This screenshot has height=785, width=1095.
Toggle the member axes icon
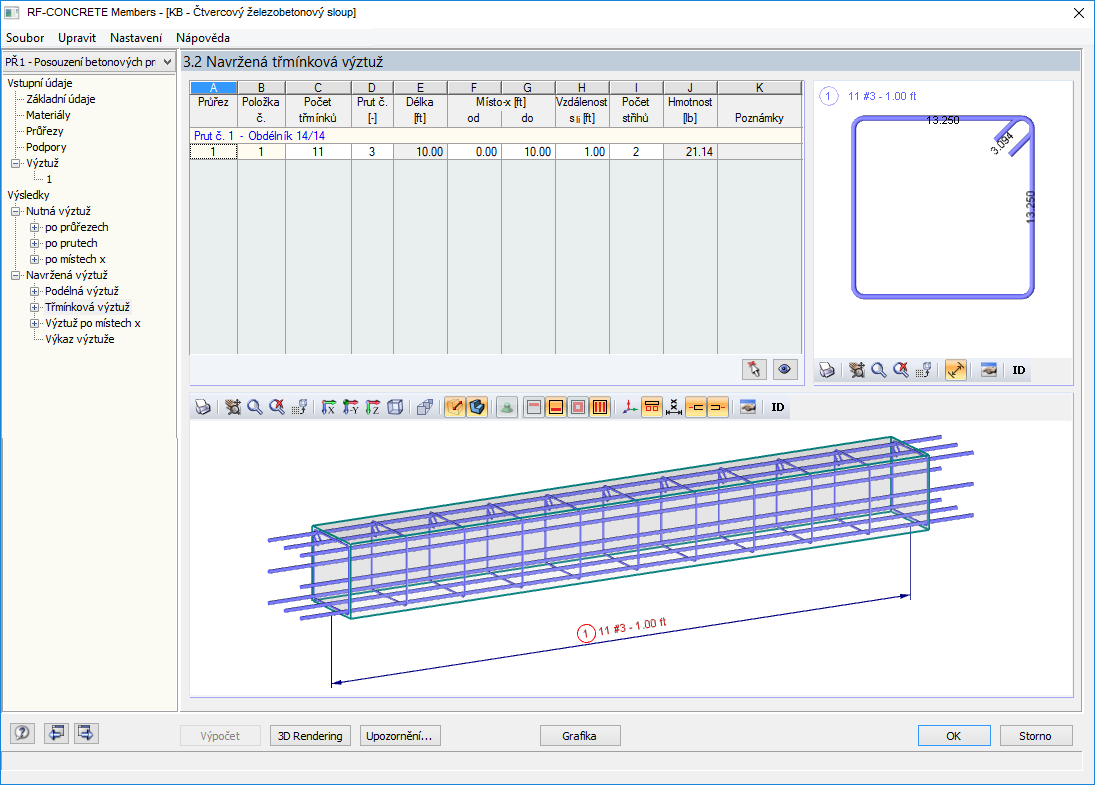(x=630, y=407)
